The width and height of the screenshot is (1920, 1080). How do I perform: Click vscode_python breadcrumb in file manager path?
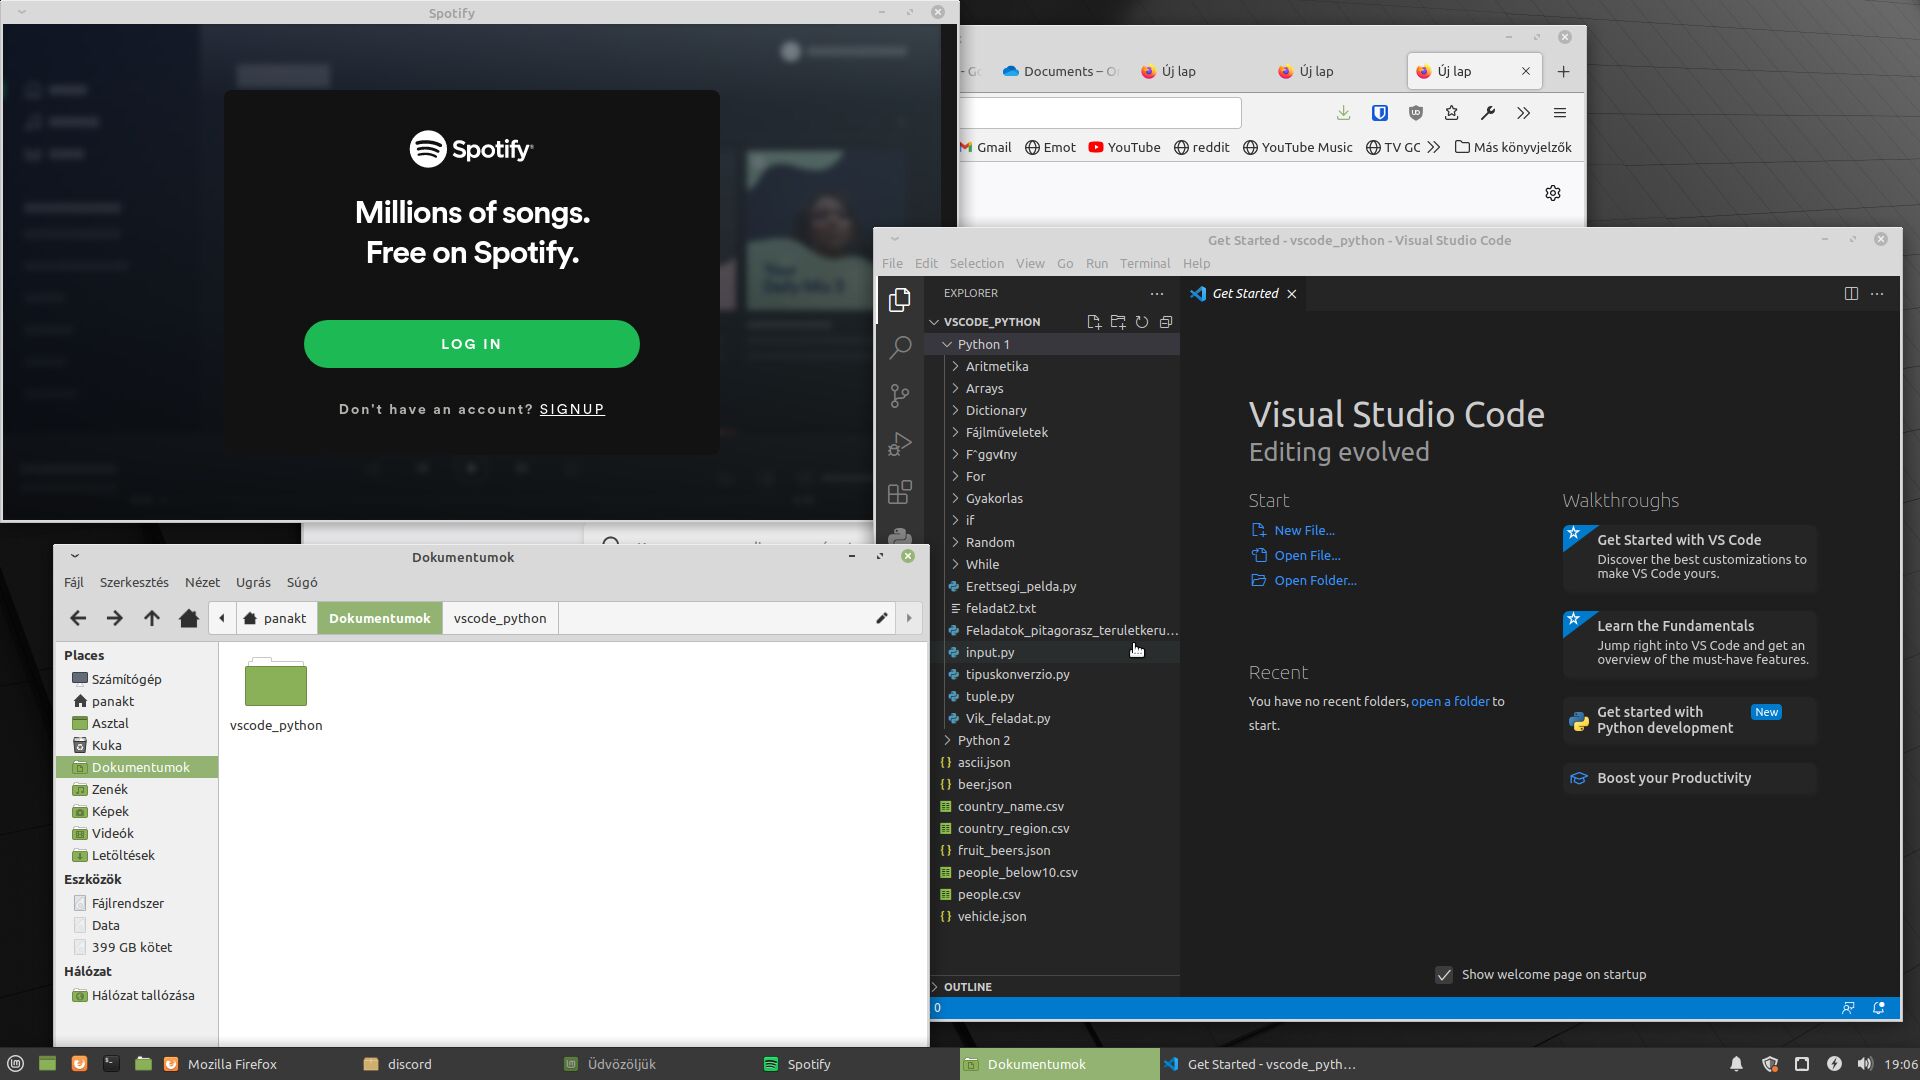(500, 618)
